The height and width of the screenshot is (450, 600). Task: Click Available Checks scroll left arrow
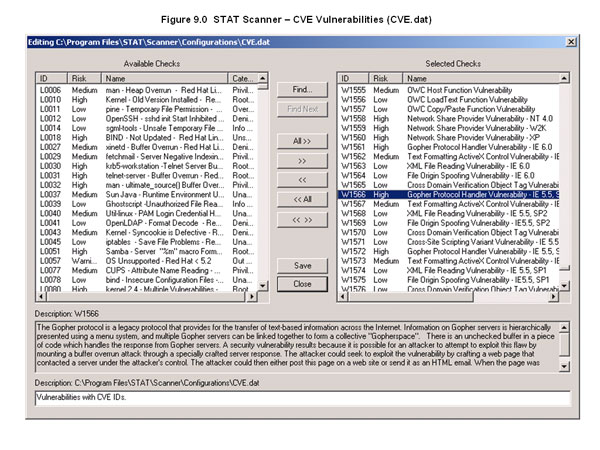click(x=41, y=297)
